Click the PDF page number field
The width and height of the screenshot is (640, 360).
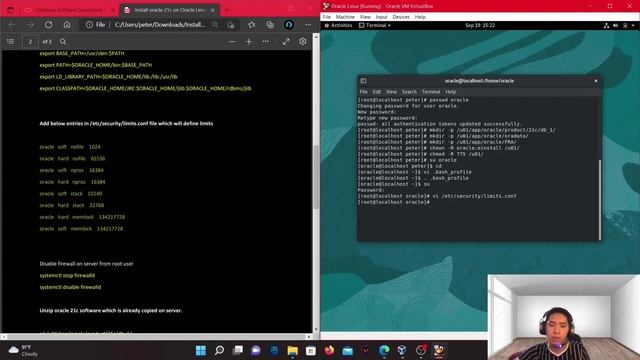[30, 42]
